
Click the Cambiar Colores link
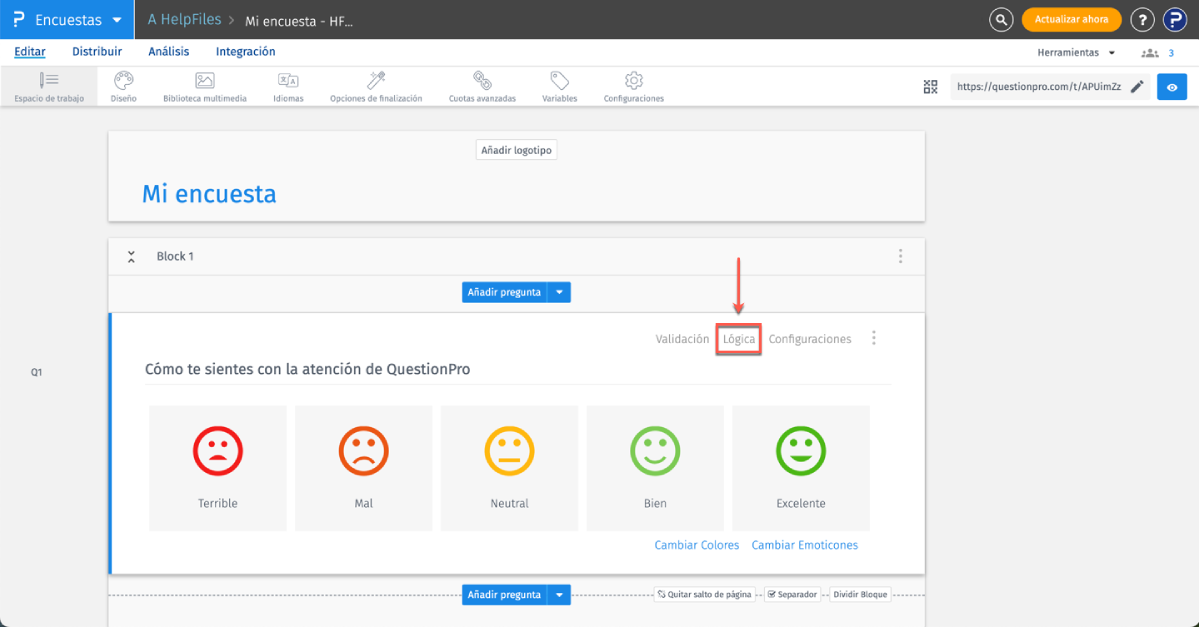click(696, 545)
